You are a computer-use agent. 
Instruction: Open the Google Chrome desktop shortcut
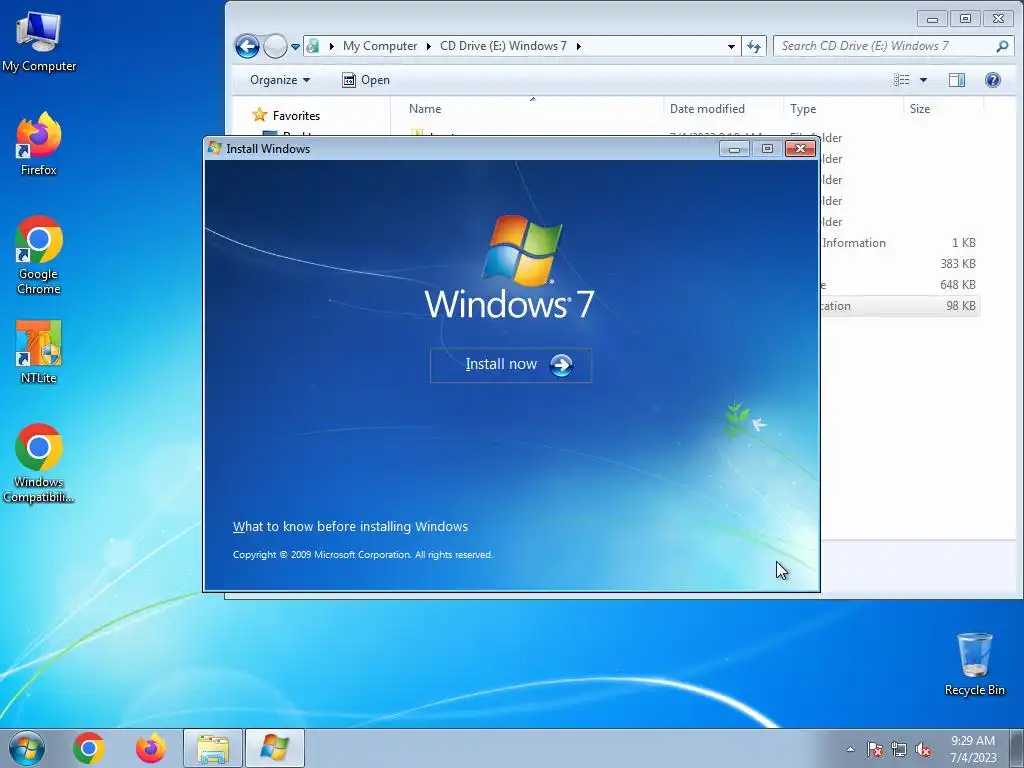pos(39,255)
